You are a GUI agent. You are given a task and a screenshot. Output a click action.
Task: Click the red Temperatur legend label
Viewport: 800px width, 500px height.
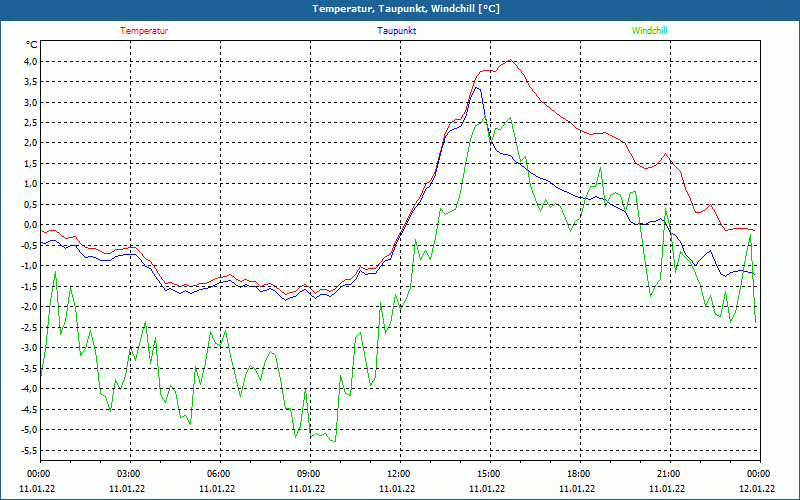coord(144,31)
